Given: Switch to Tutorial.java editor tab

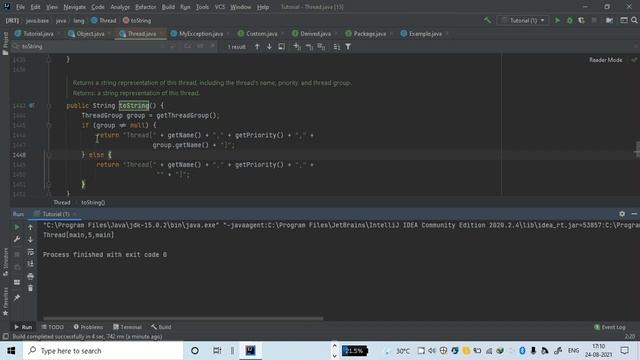Looking at the screenshot, I should [38, 34].
